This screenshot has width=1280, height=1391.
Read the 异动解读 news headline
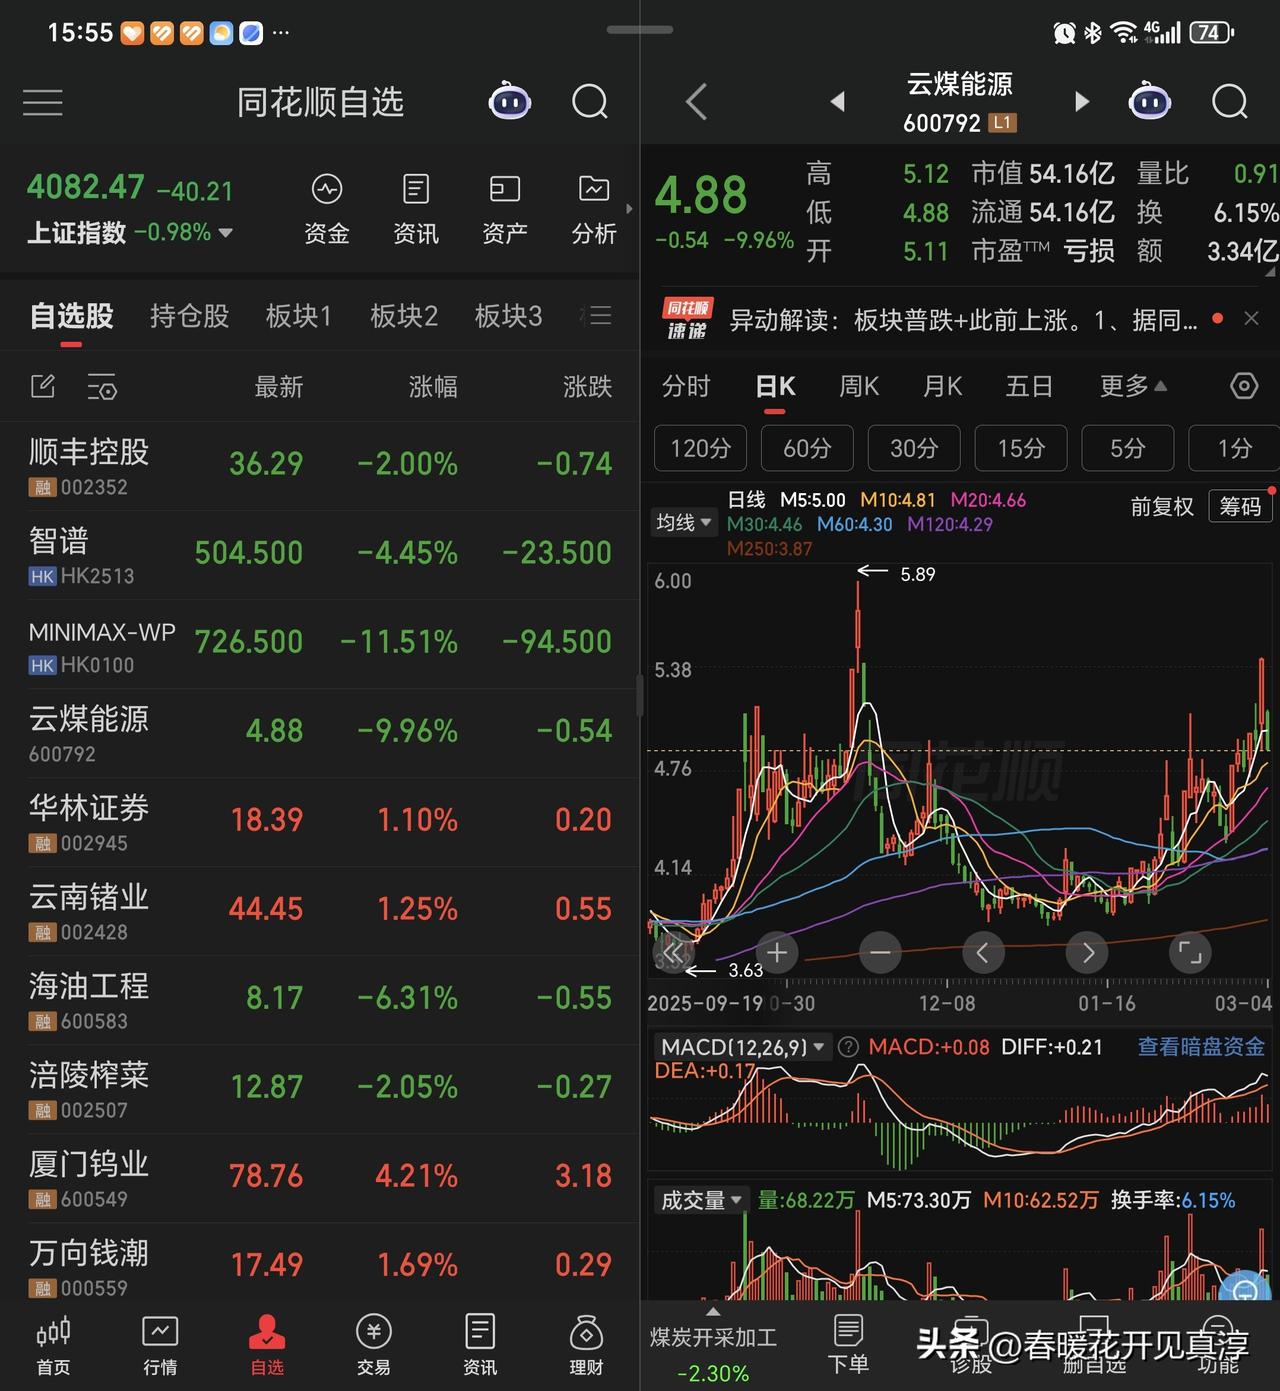click(x=963, y=320)
